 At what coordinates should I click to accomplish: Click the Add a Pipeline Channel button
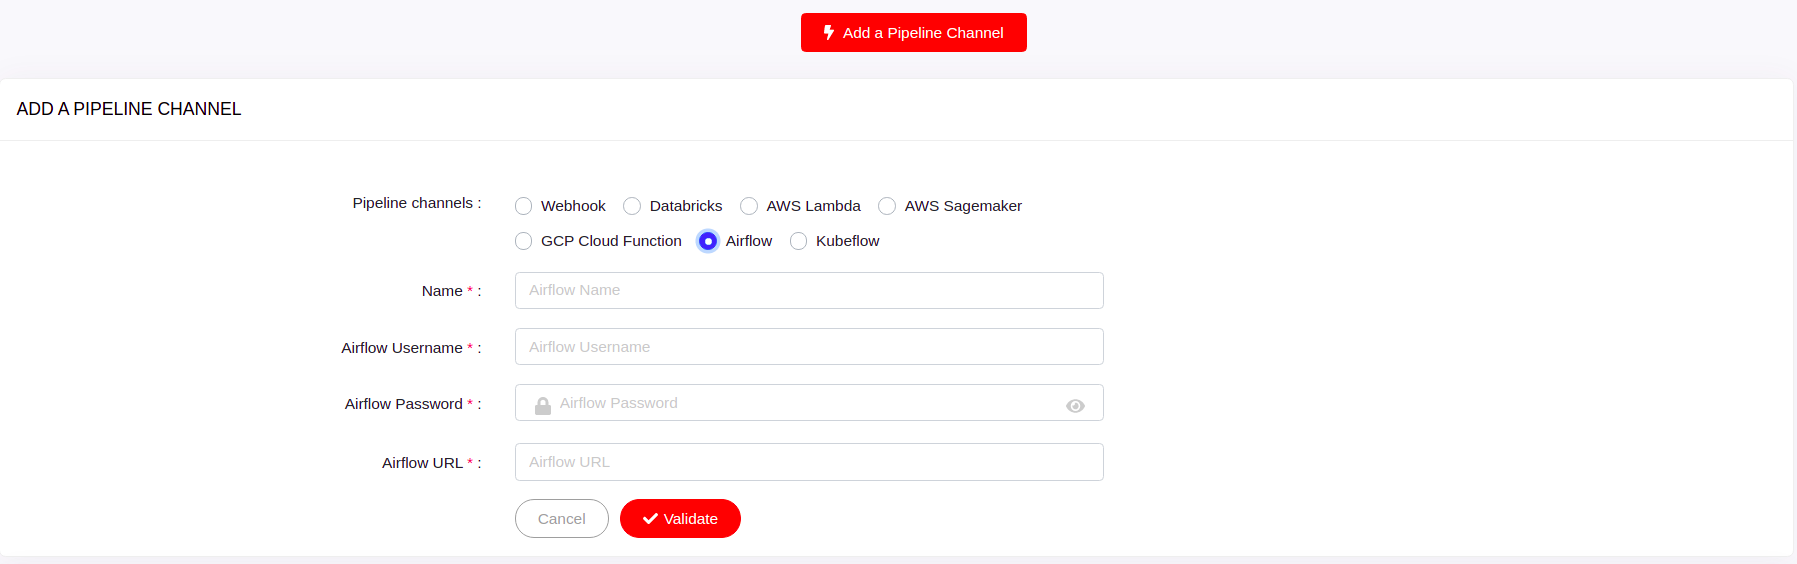click(913, 33)
